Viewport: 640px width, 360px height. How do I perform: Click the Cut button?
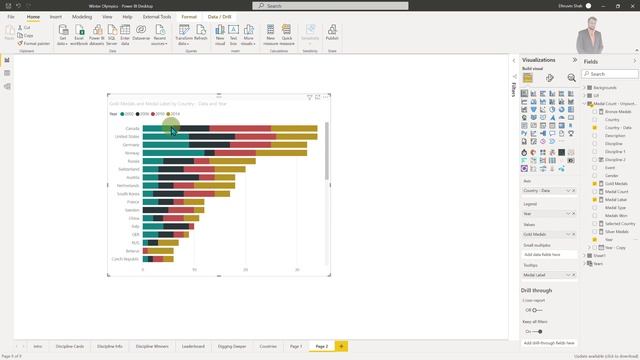pyautogui.click(x=24, y=27)
